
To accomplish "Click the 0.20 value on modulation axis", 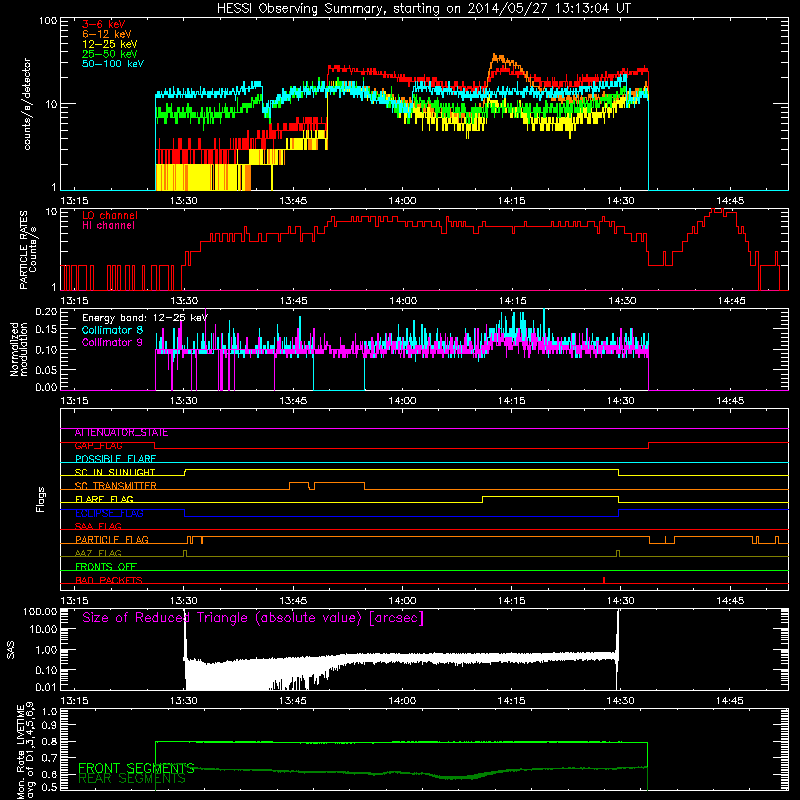I will pos(46,312).
